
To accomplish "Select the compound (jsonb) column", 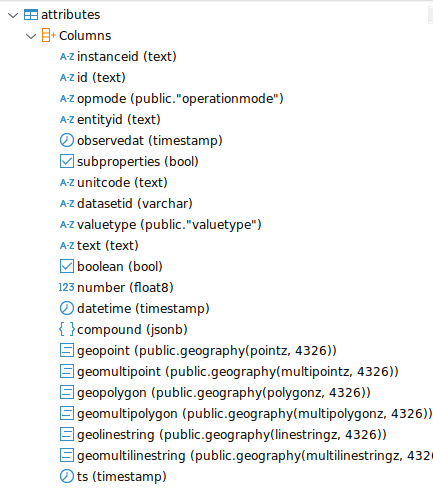I will 132,330.
